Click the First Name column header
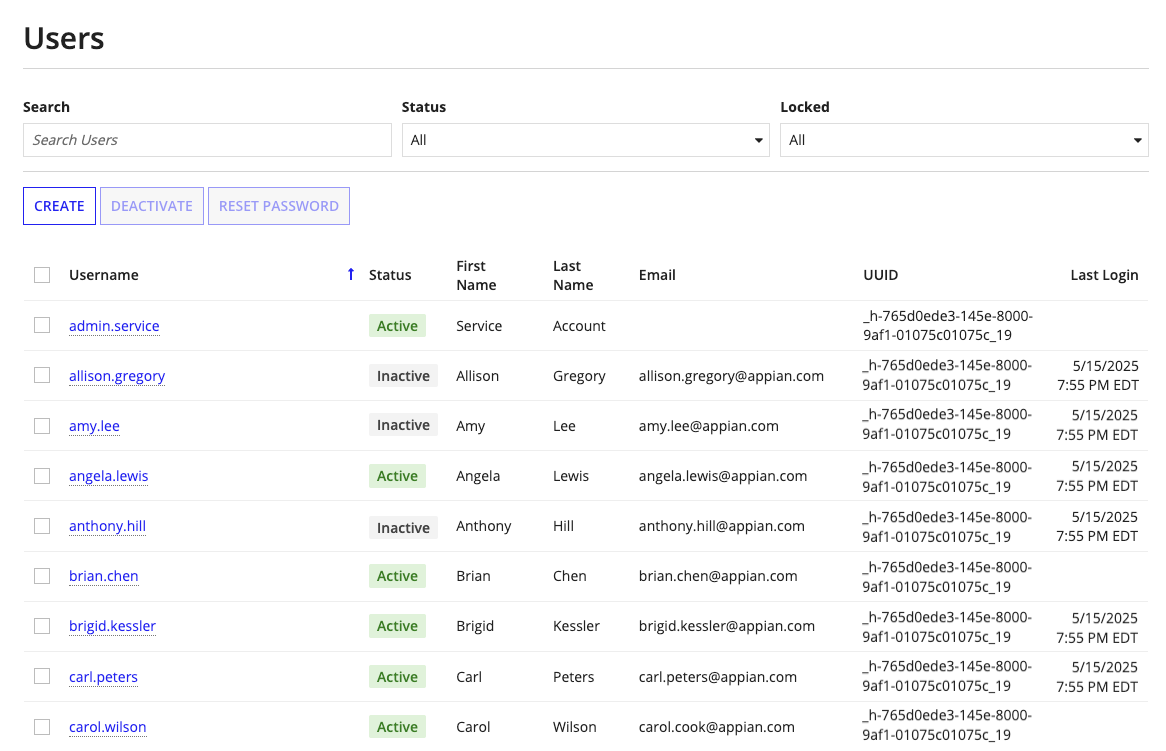Image resolution: width=1166 pixels, height=751 pixels. (476, 275)
